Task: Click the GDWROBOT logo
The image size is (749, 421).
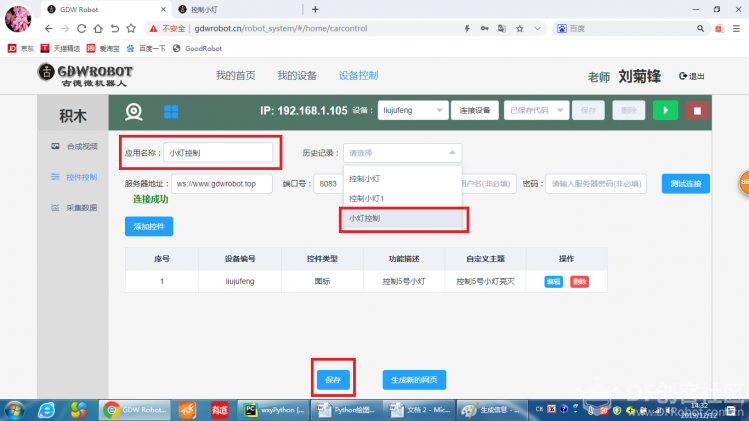Action: [86, 75]
